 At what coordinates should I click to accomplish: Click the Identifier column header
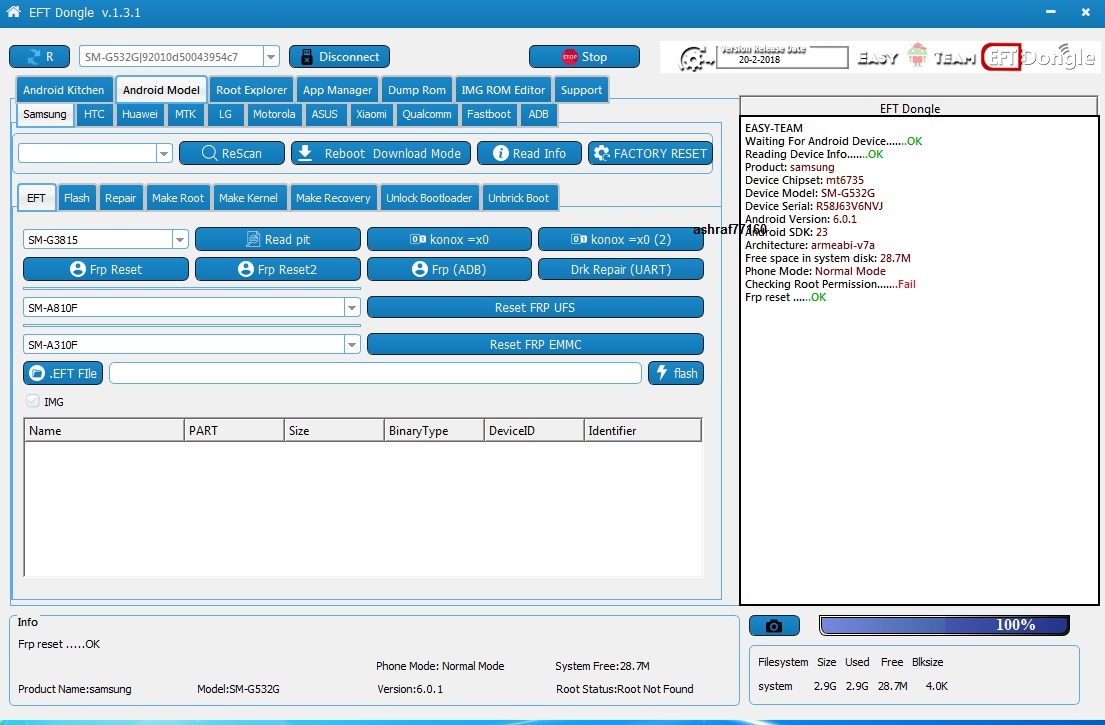coord(643,430)
